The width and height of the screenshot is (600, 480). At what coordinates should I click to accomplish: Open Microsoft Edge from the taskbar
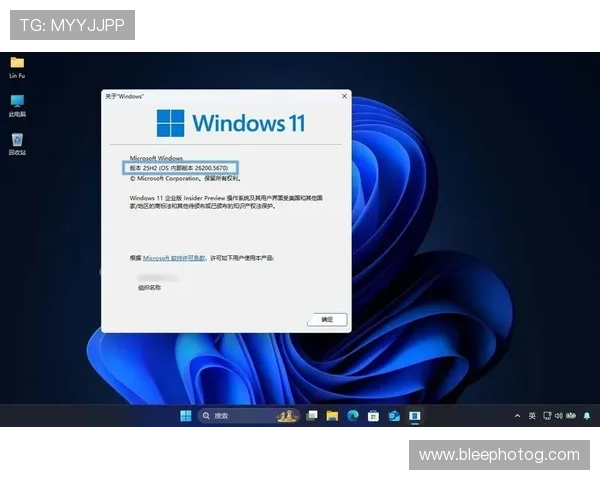click(x=352, y=415)
